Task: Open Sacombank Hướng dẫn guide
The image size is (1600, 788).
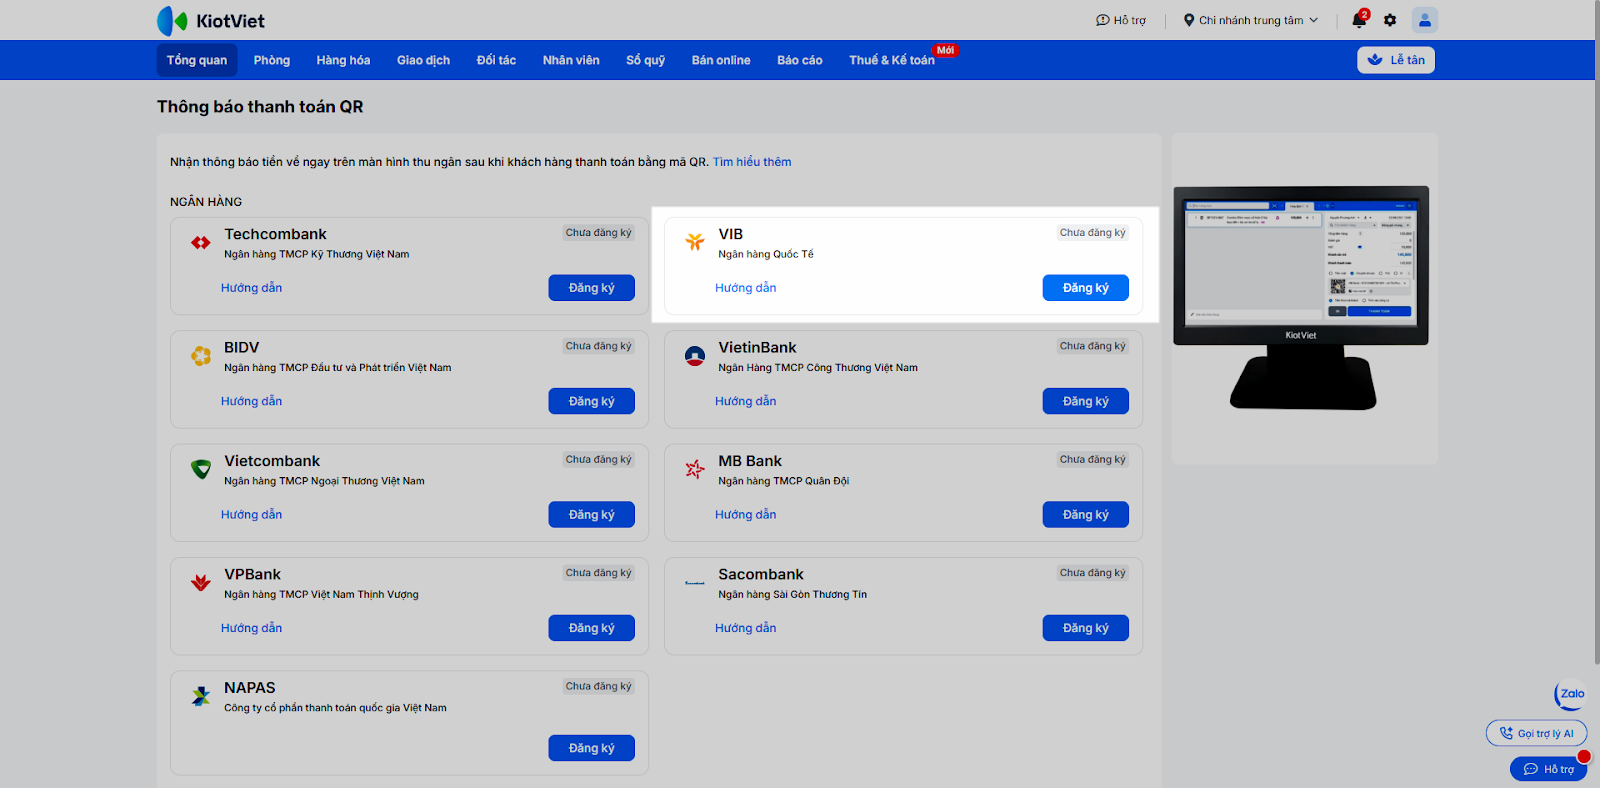Action: 746,628
